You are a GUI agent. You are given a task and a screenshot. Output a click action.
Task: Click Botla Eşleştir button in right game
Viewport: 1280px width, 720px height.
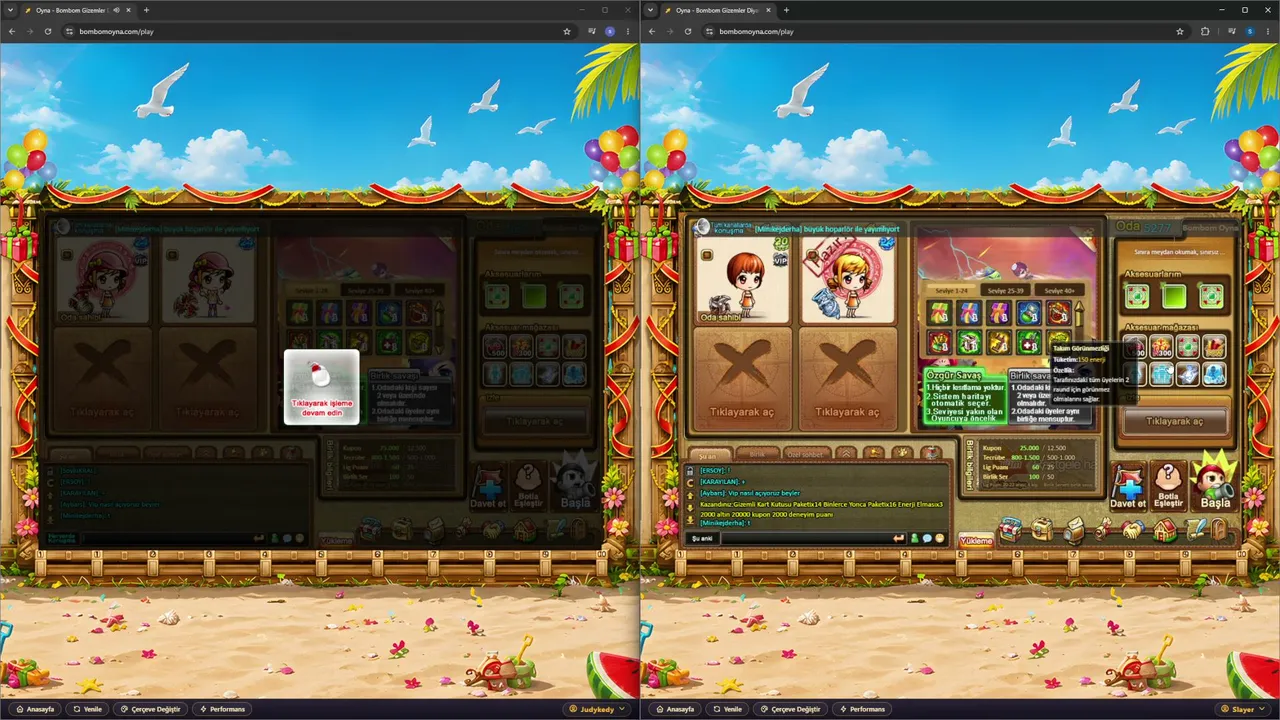[x=1168, y=487]
